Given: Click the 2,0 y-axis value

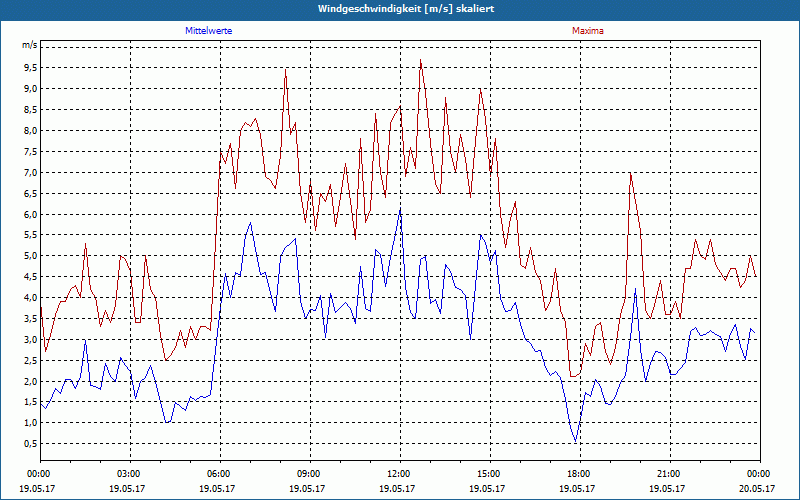Looking at the screenshot, I should click(31, 382).
